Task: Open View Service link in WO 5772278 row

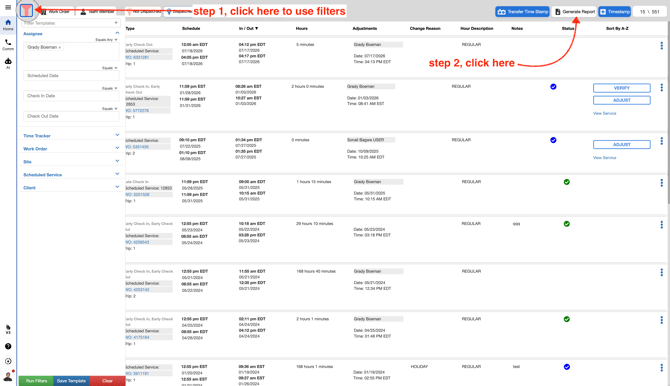Action: tap(605, 113)
